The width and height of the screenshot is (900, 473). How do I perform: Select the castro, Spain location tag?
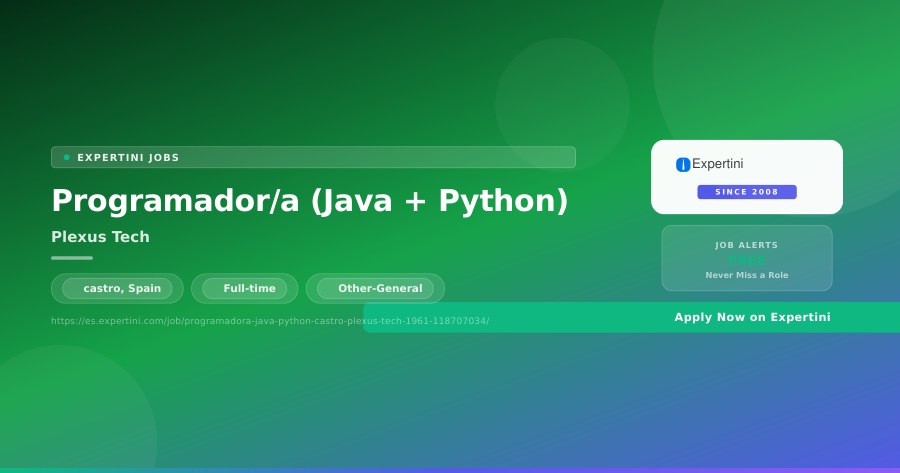coord(117,288)
